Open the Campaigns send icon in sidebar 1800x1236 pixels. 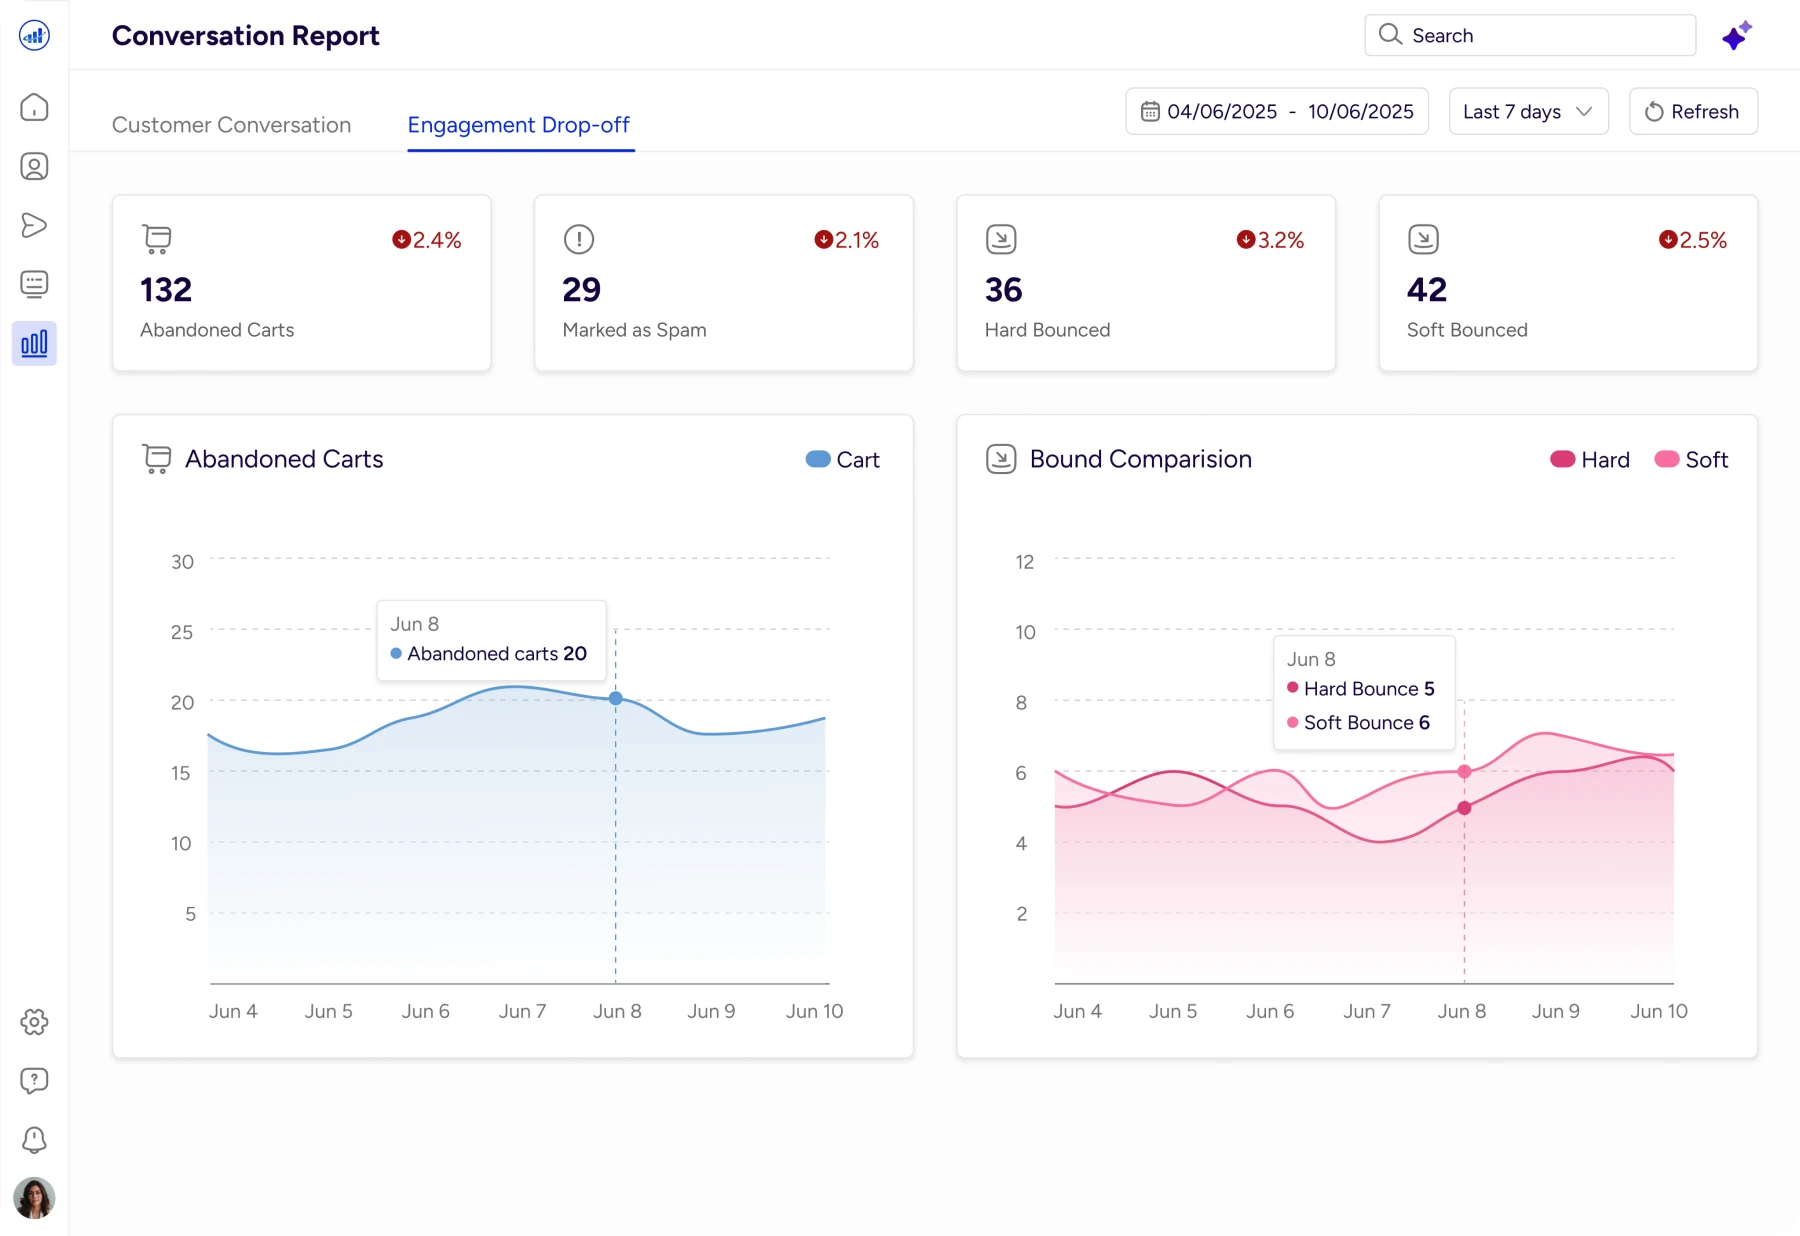tap(34, 225)
